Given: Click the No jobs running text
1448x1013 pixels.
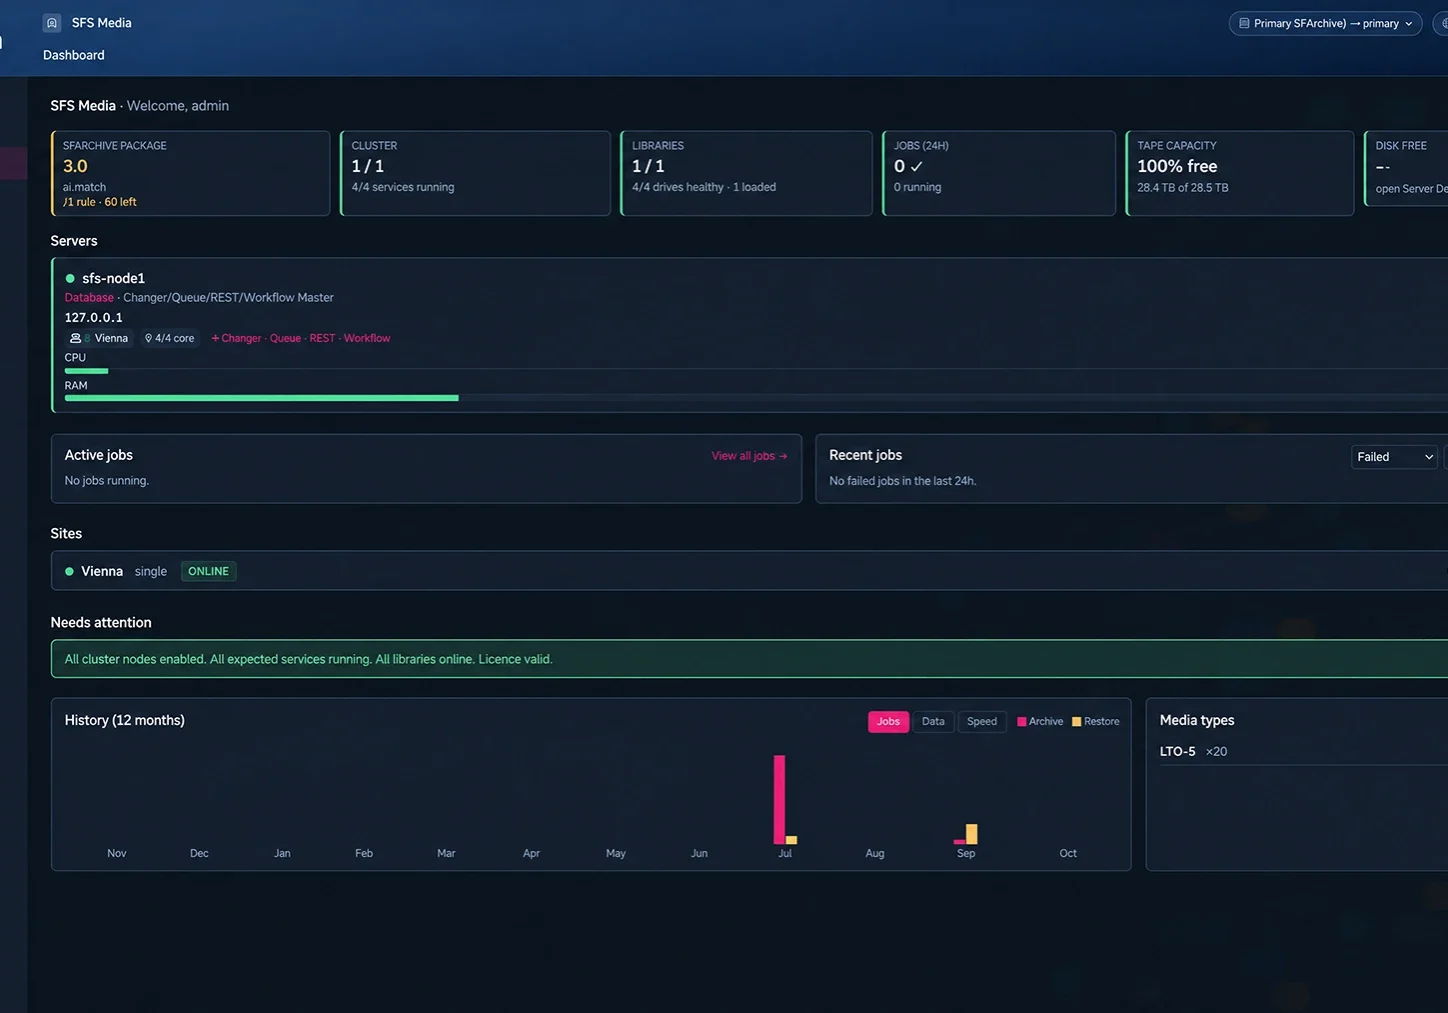Looking at the screenshot, I should tap(107, 481).
